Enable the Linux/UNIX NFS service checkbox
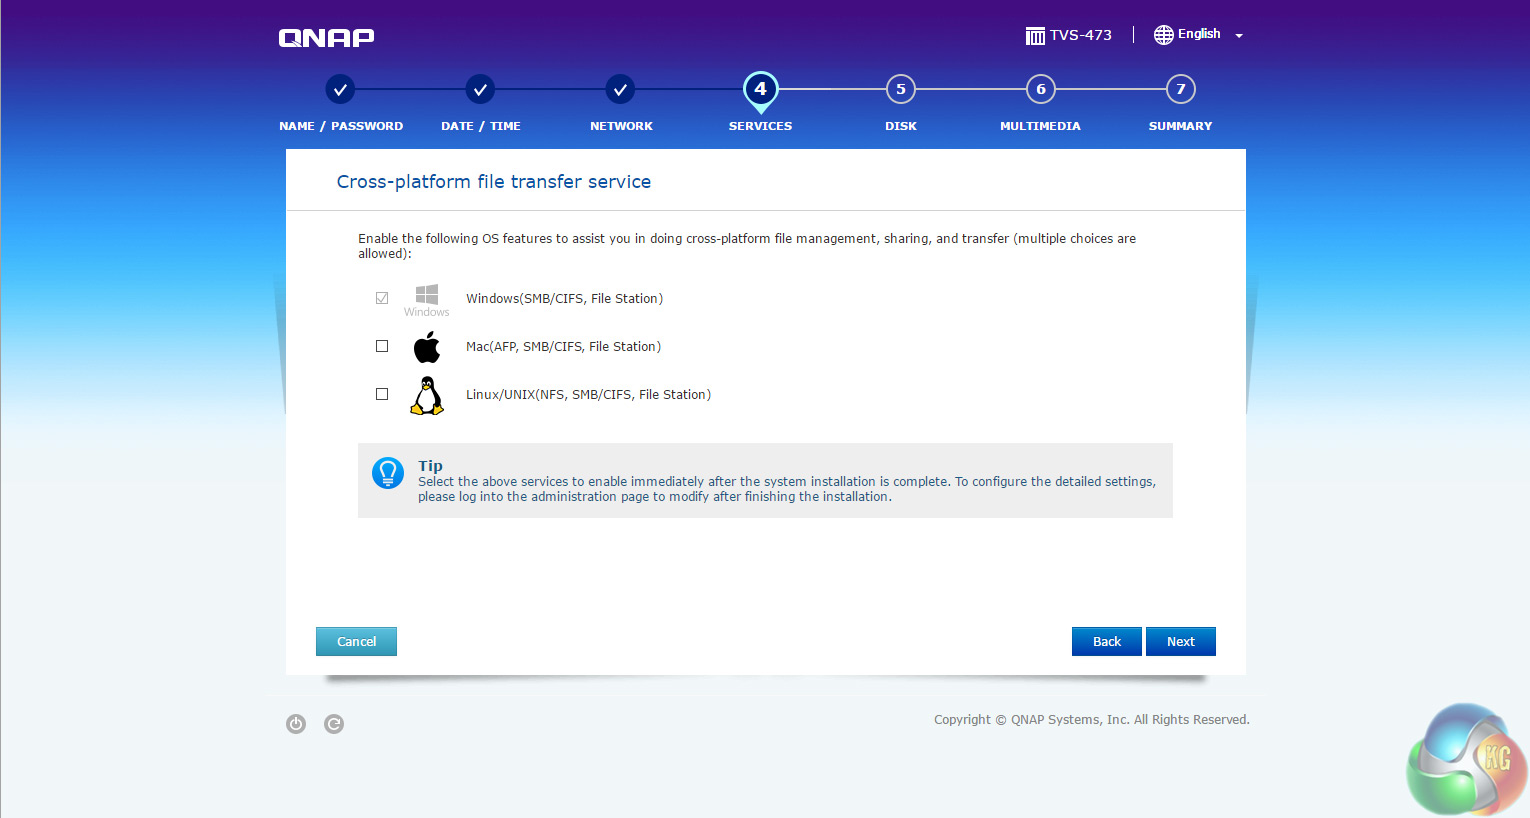Viewport: 1530px width, 818px height. coord(382,394)
